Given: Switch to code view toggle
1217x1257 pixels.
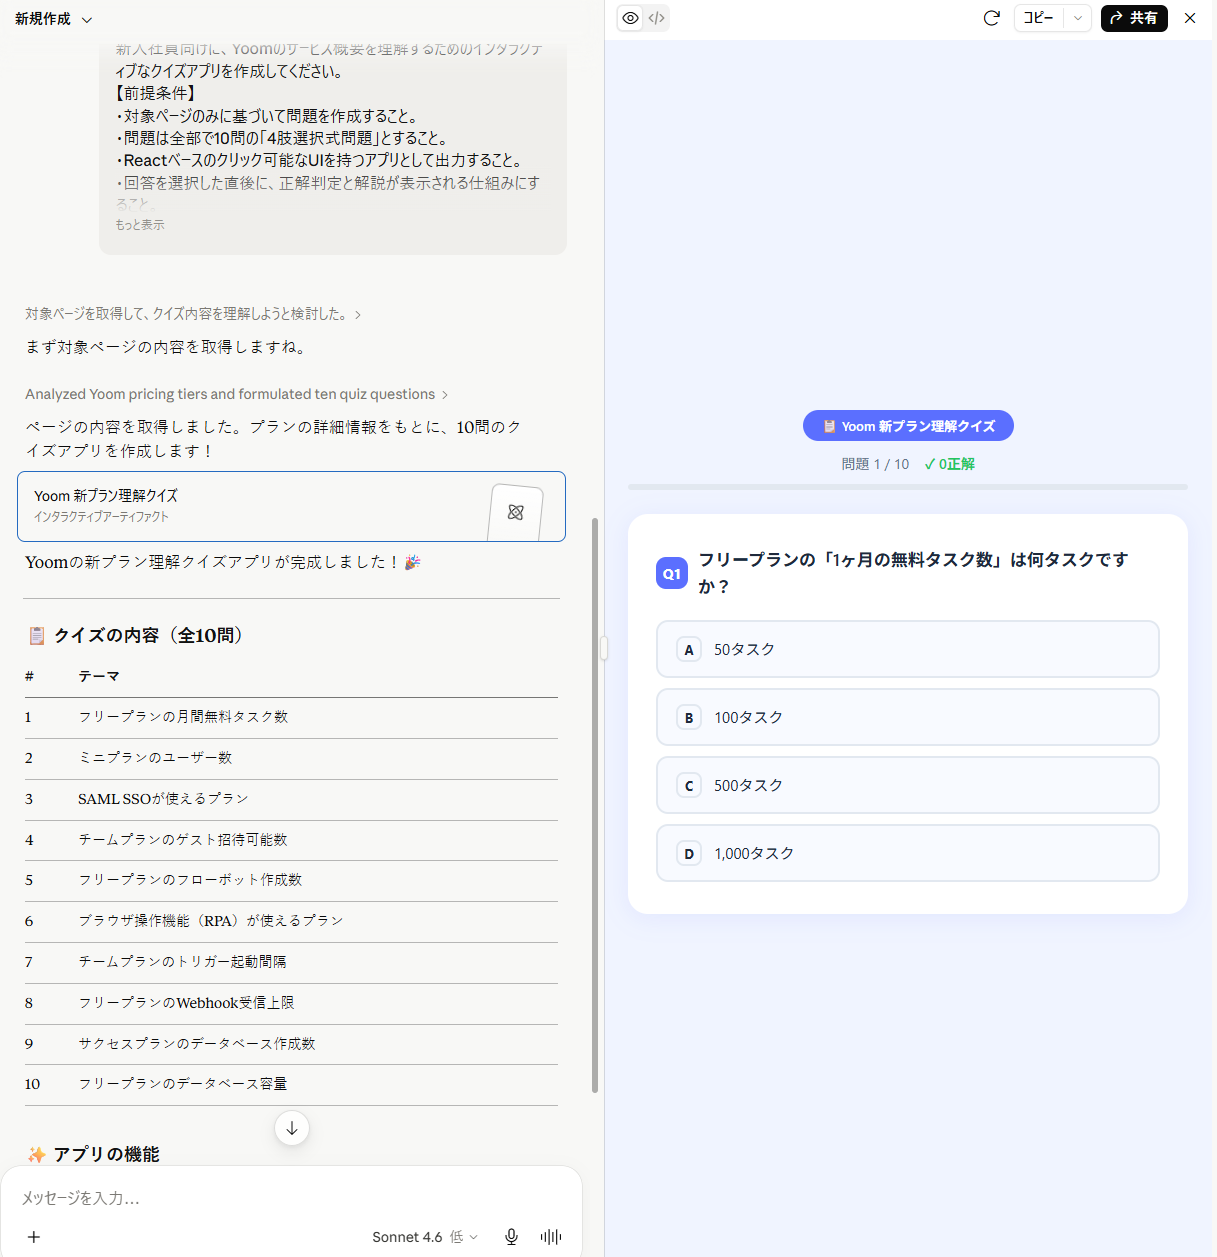Looking at the screenshot, I should [x=657, y=18].
